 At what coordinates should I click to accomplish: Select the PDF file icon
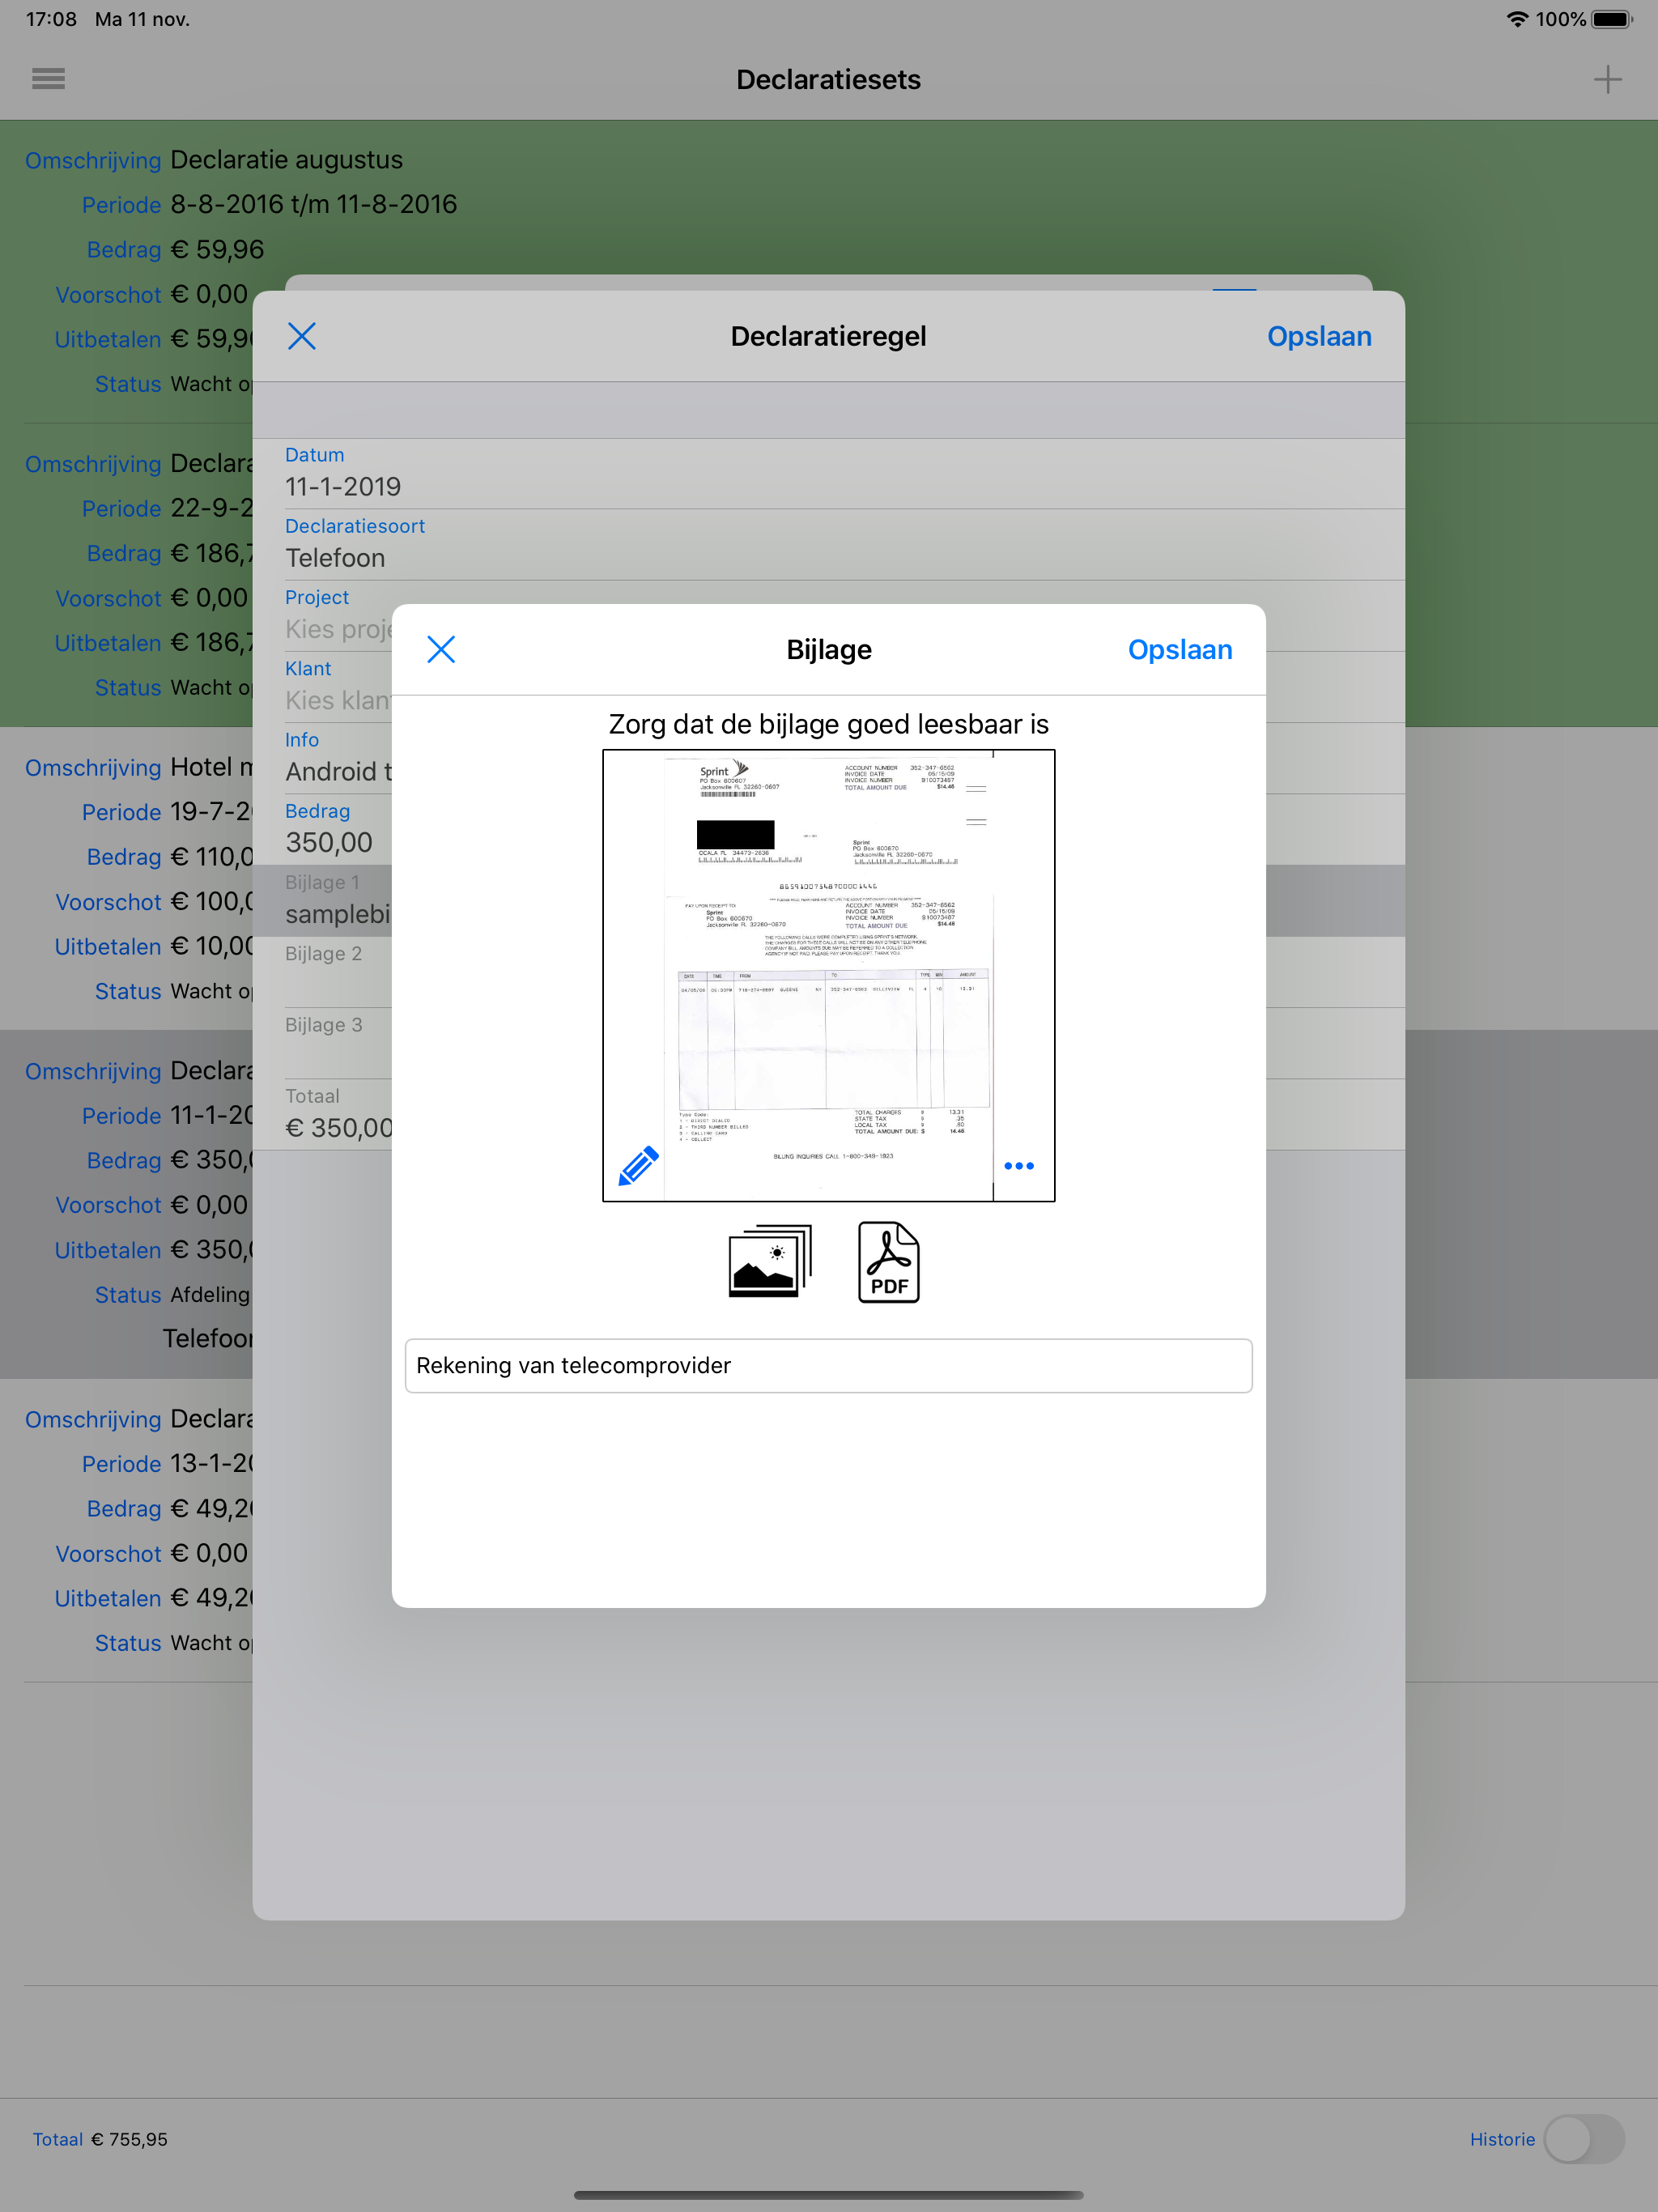coord(888,1261)
